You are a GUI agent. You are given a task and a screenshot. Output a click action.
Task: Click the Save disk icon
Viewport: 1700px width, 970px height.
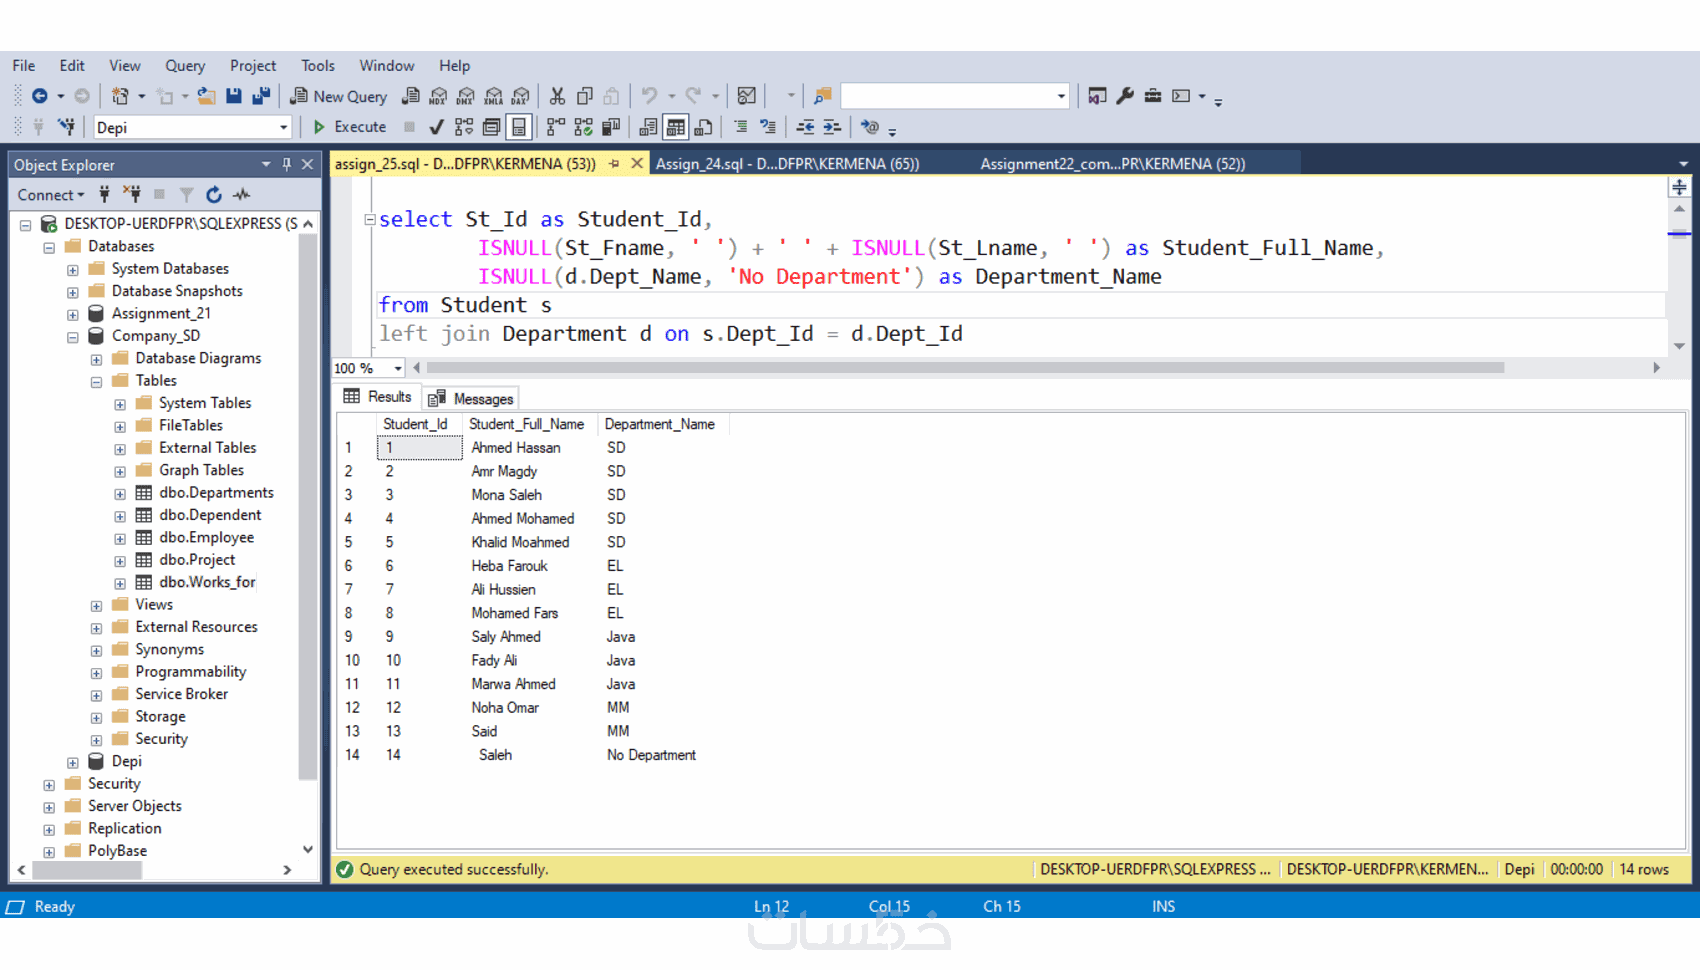(x=234, y=96)
